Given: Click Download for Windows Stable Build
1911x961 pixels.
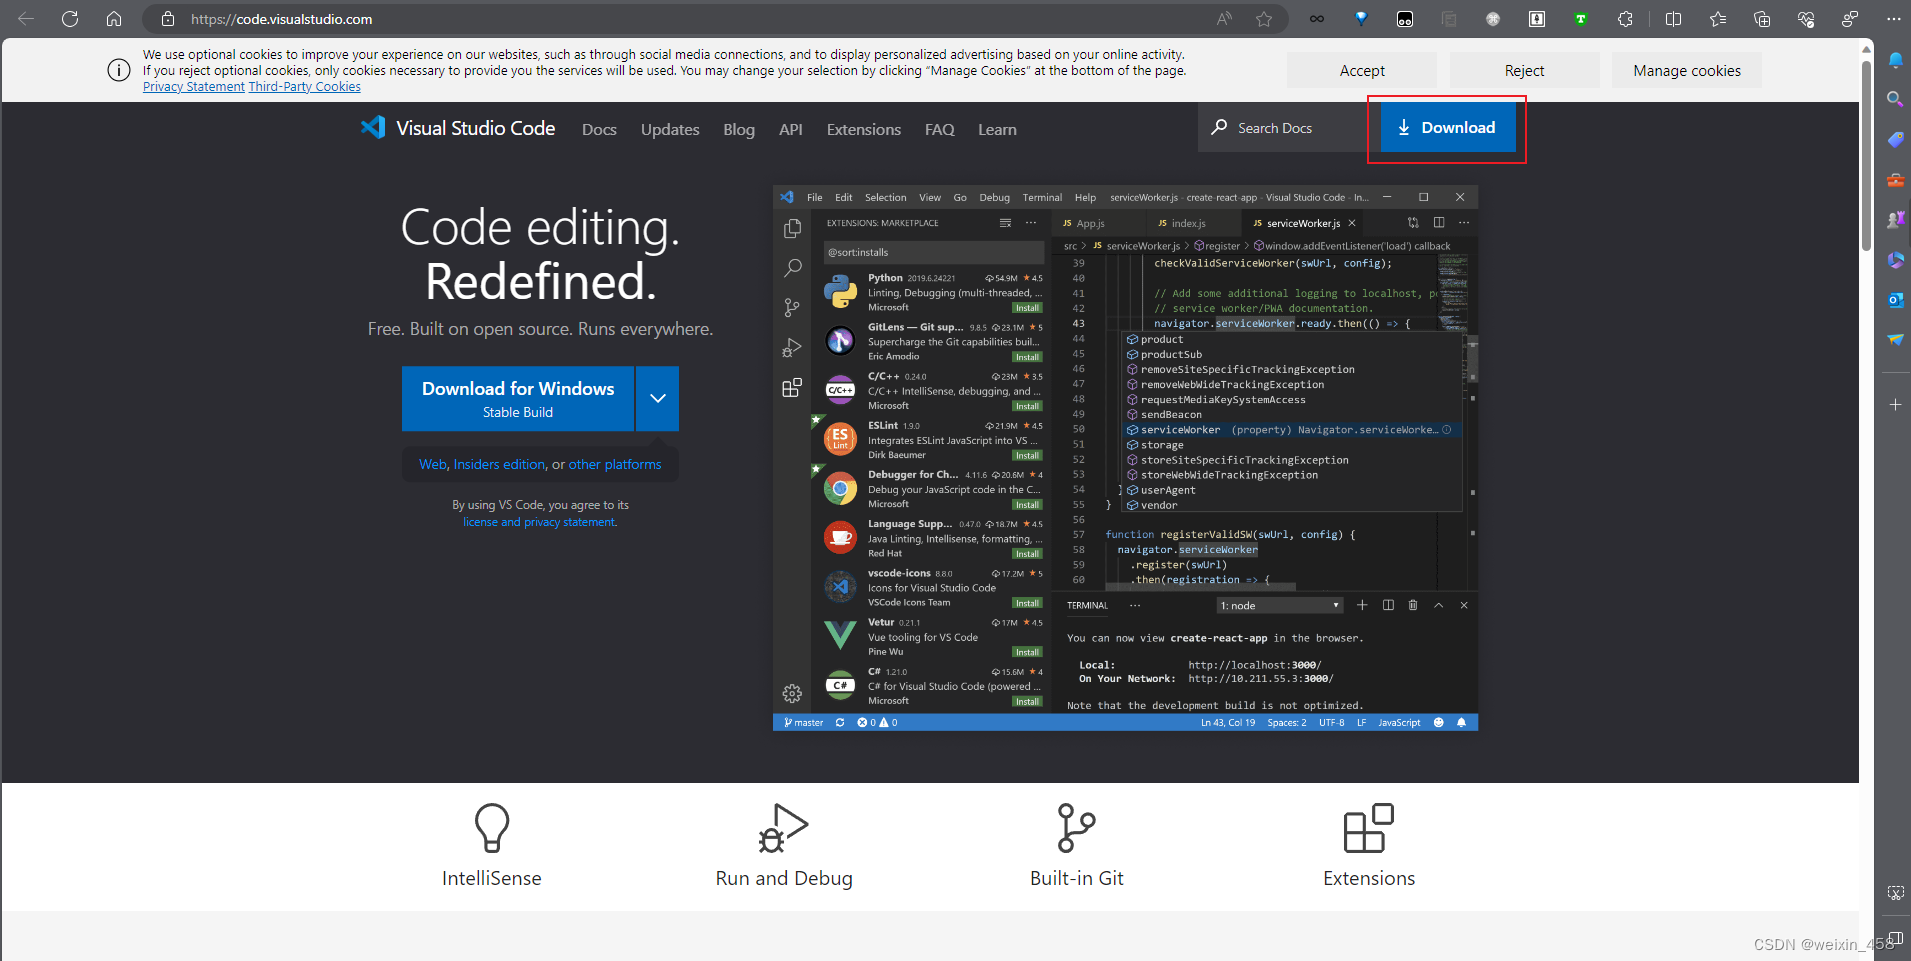Looking at the screenshot, I should pos(518,398).
